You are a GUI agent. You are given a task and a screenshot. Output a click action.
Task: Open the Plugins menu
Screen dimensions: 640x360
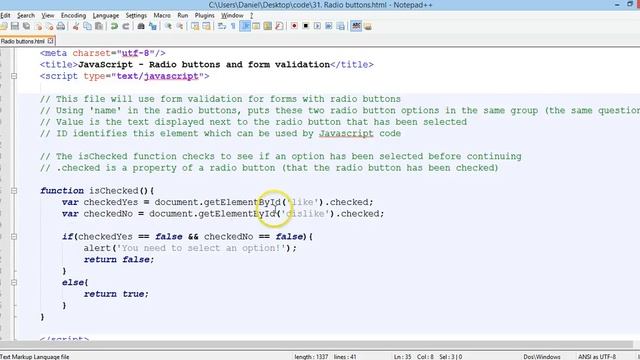[x=204, y=16]
